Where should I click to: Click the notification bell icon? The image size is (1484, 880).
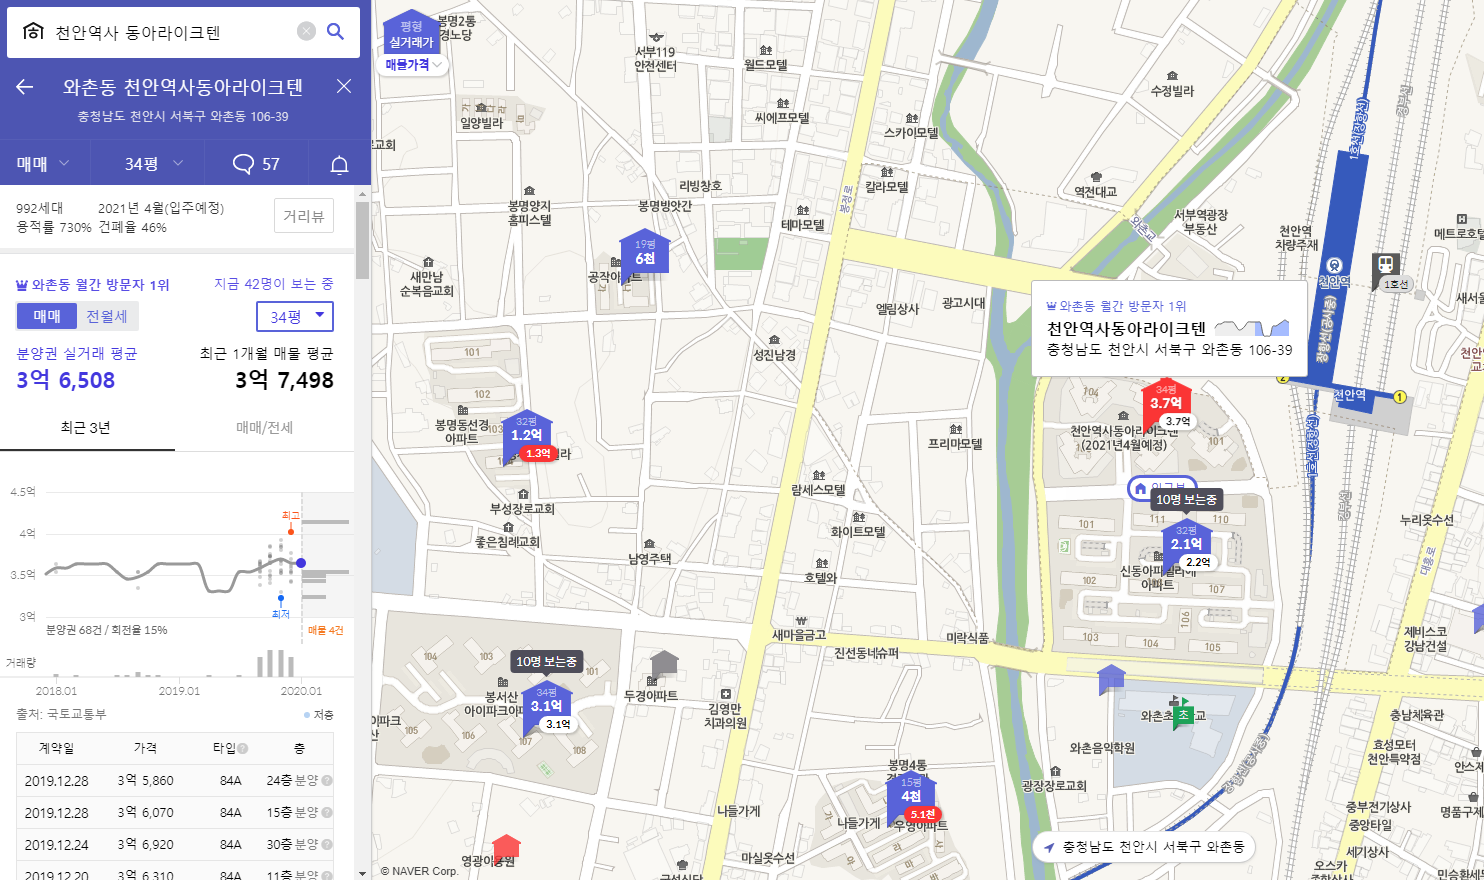tap(339, 165)
